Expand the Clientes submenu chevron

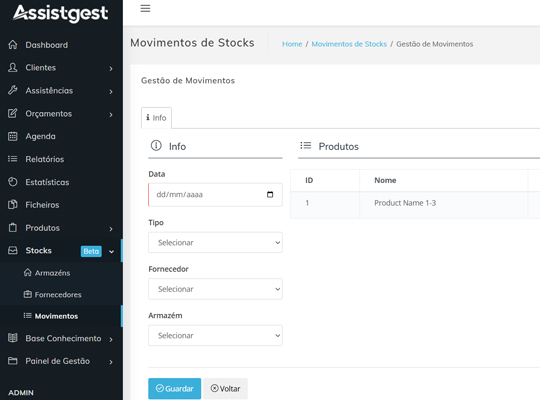111,69
